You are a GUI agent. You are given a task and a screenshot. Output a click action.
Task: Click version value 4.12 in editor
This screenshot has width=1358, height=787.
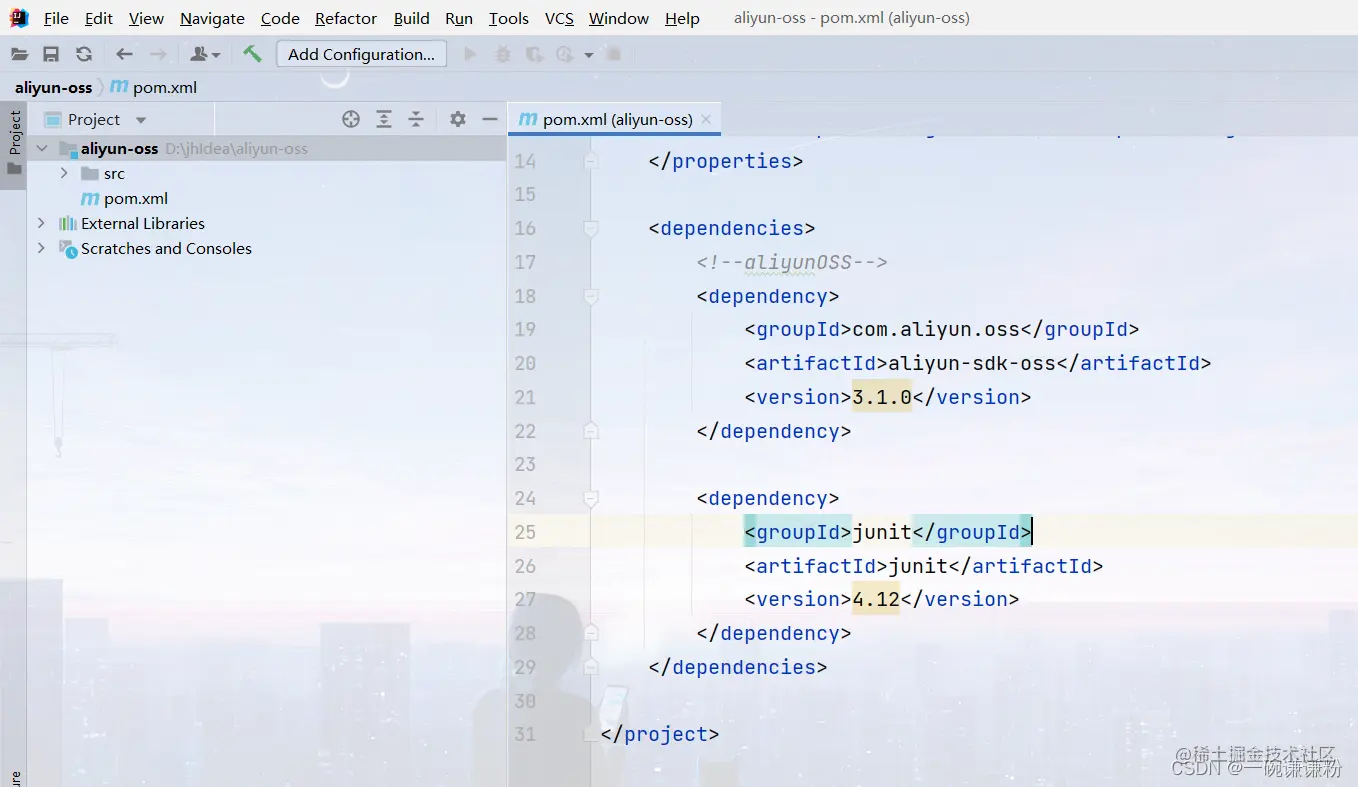click(876, 599)
